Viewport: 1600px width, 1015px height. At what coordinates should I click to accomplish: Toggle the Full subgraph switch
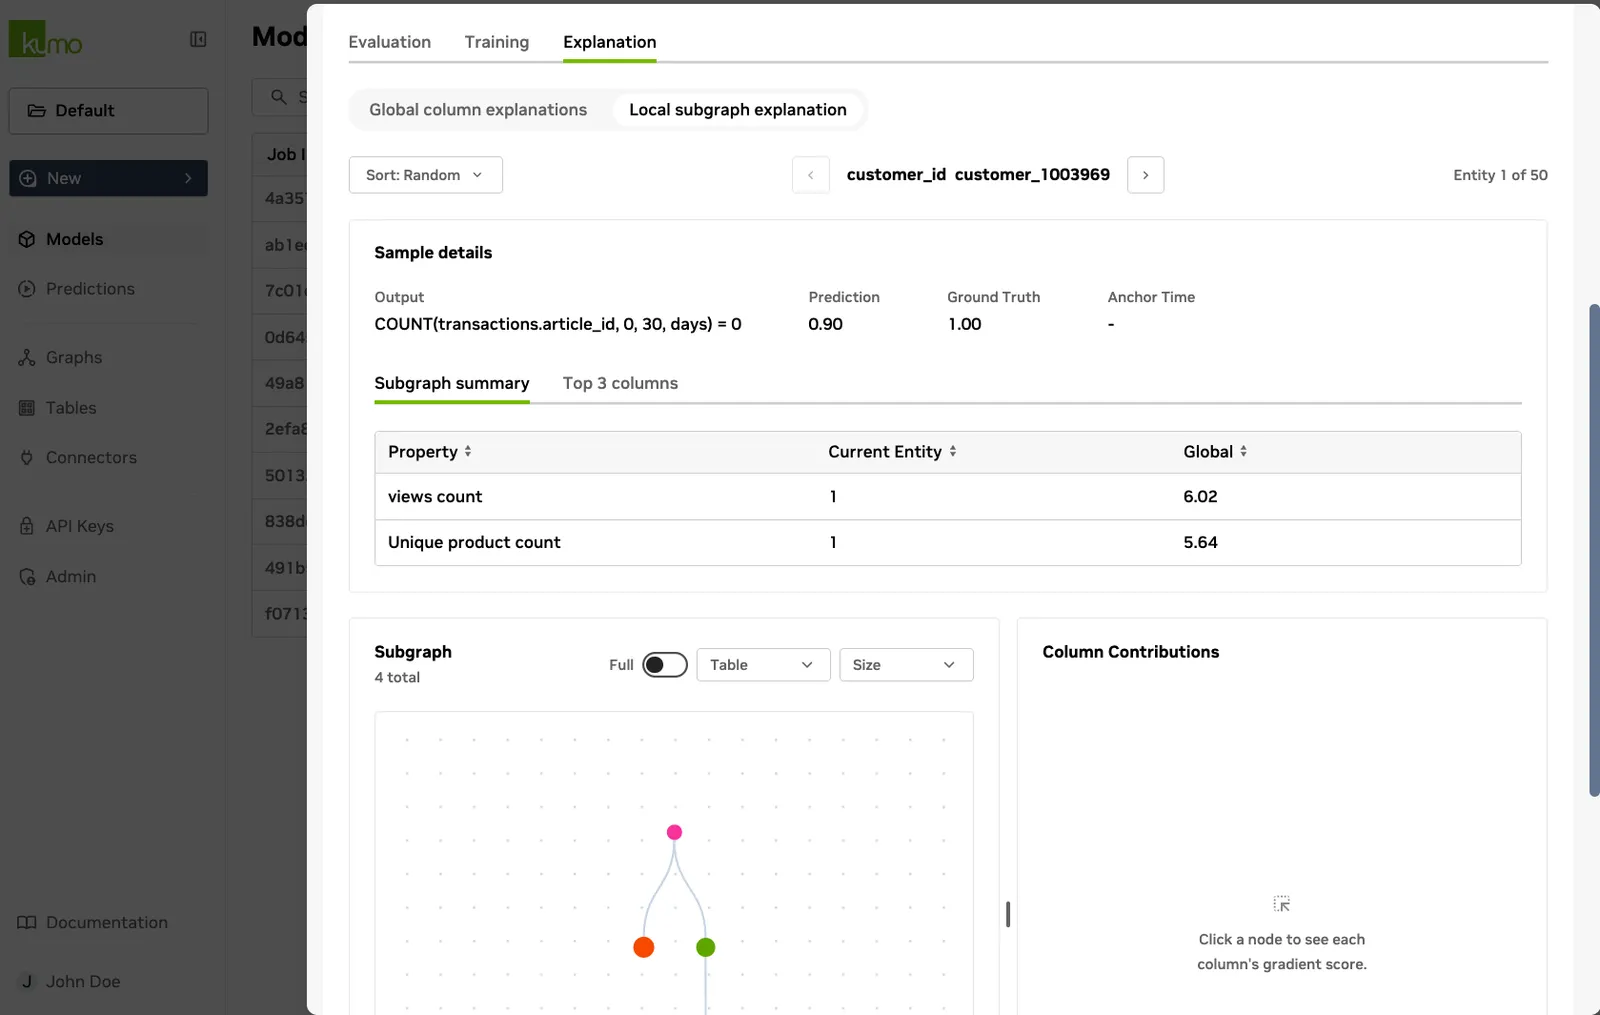click(665, 665)
